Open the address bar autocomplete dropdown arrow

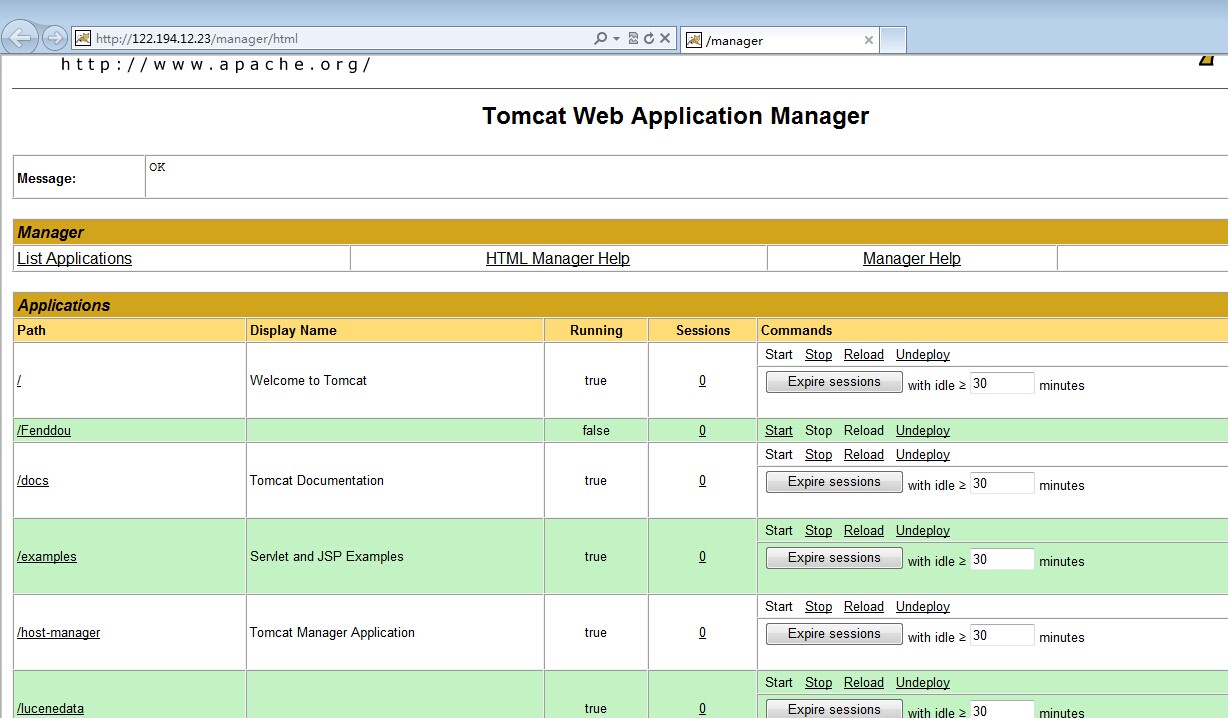(x=617, y=38)
